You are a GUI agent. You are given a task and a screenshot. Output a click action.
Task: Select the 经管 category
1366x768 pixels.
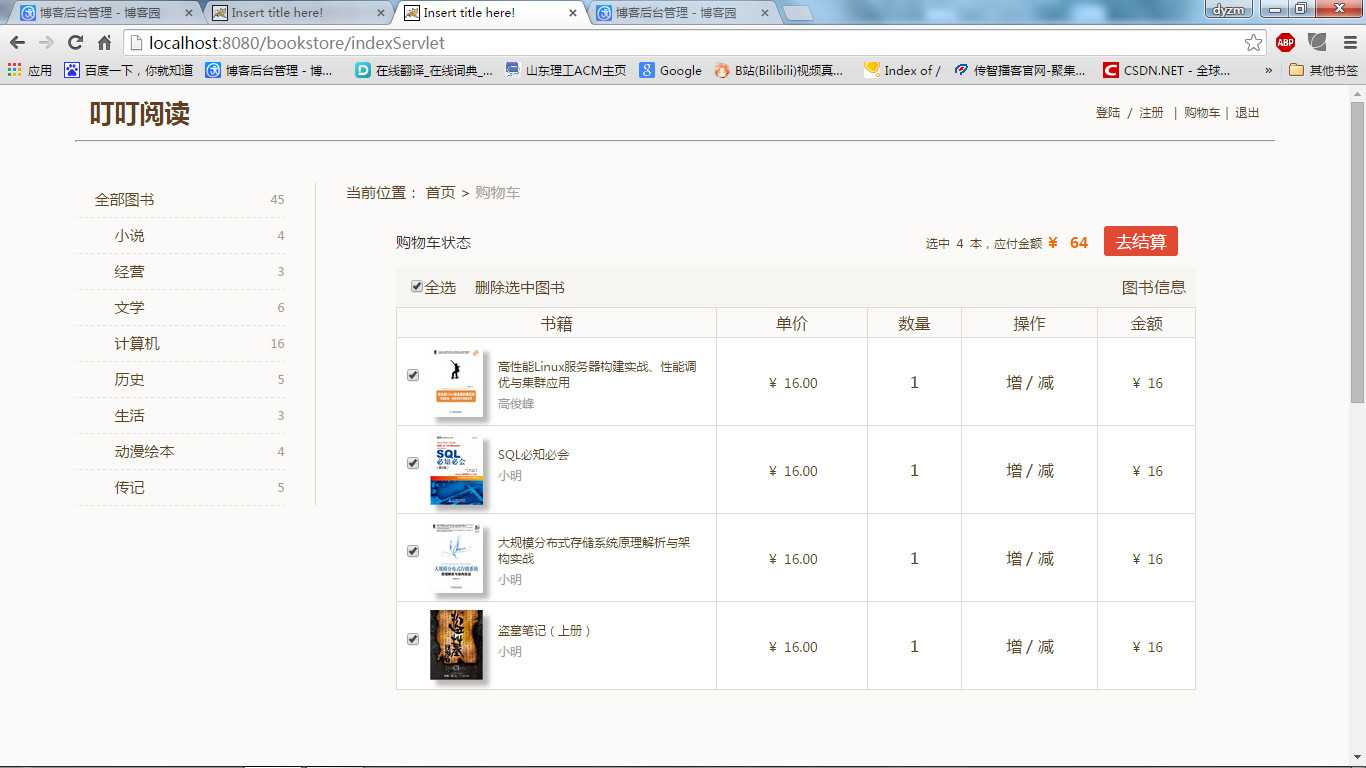click(129, 272)
